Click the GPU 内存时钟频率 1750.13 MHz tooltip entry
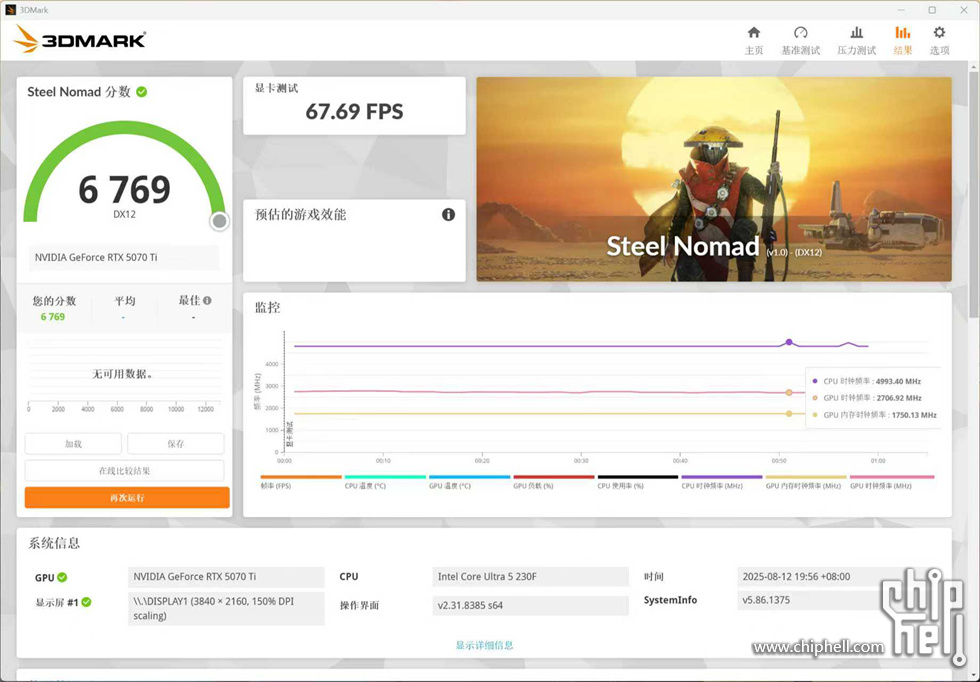This screenshot has width=980, height=682. click(874, 415)
